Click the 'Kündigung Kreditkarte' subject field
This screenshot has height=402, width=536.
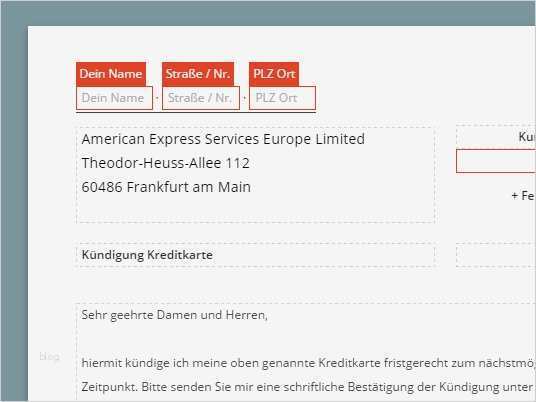click(255, 255)
